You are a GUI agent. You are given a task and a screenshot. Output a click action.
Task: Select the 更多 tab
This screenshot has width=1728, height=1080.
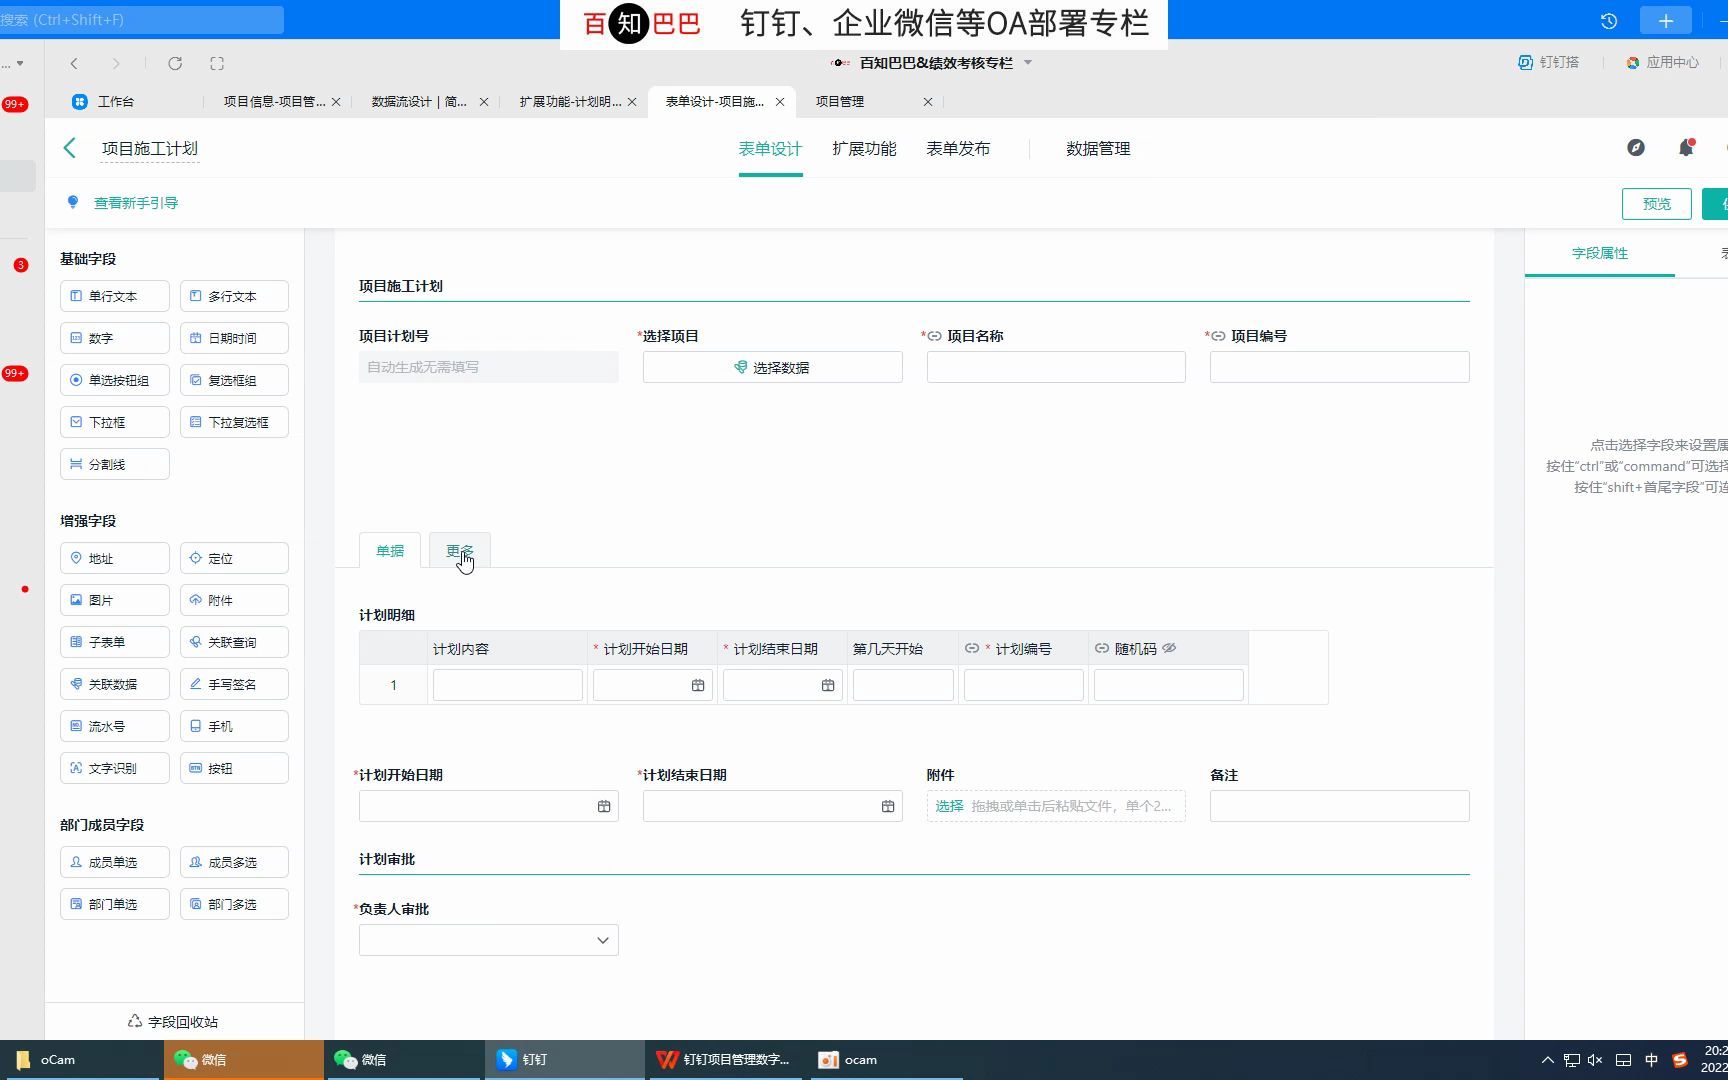[460, 551]
